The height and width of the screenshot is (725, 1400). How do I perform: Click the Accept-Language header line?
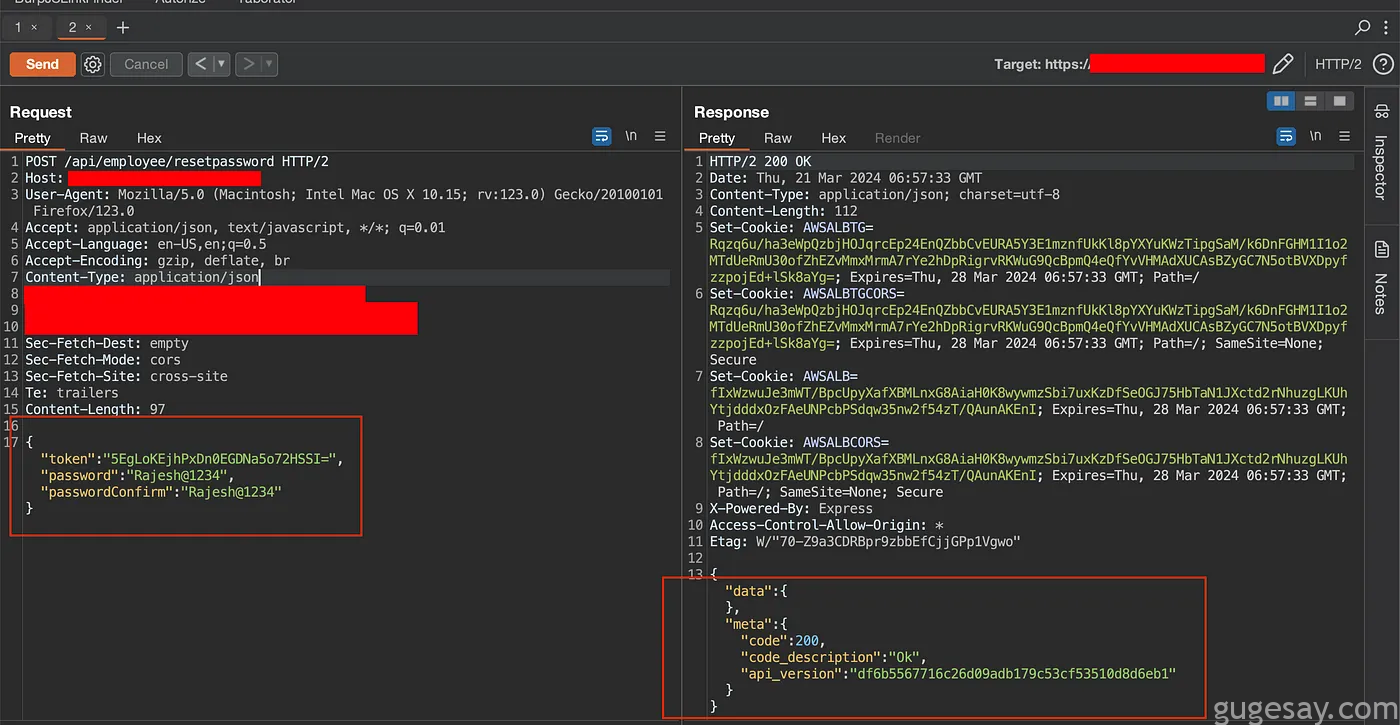click(x=146, y=244)
